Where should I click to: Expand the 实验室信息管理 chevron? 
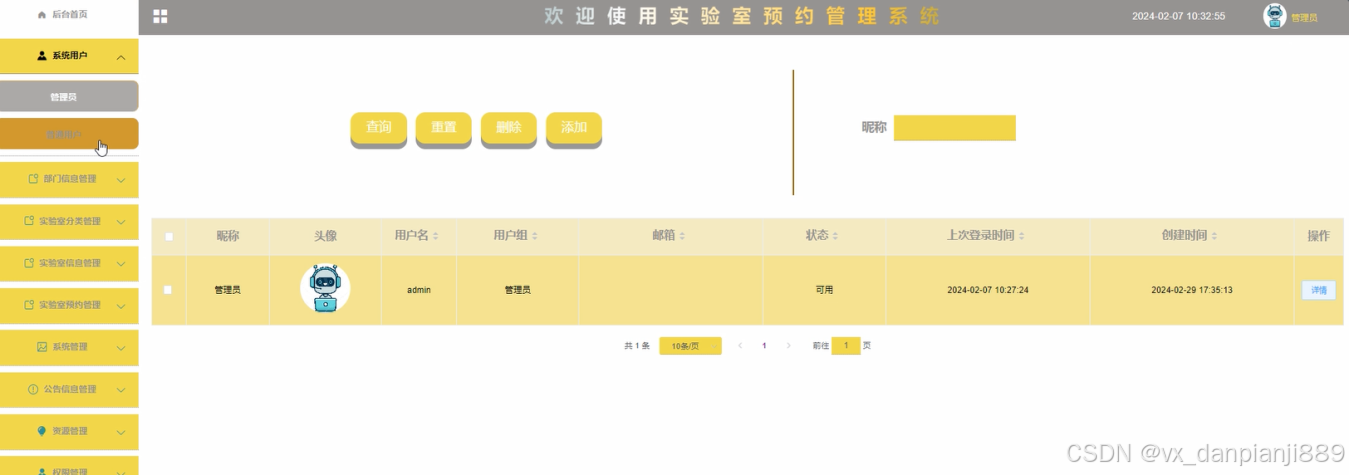click(x=121, y=264)
